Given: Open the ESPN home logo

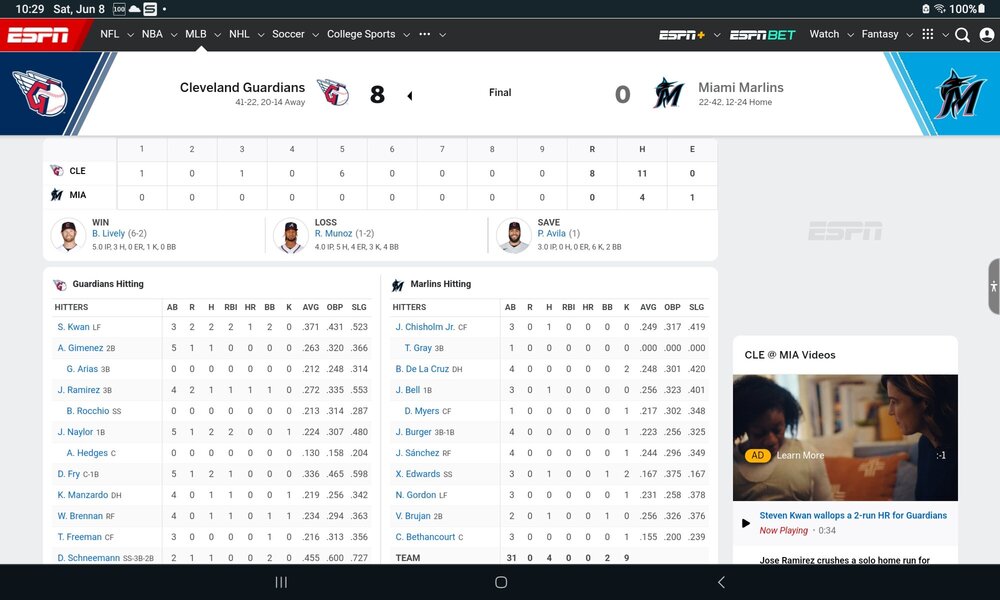Looking at the screenshot, I should [x=38, y=35].
